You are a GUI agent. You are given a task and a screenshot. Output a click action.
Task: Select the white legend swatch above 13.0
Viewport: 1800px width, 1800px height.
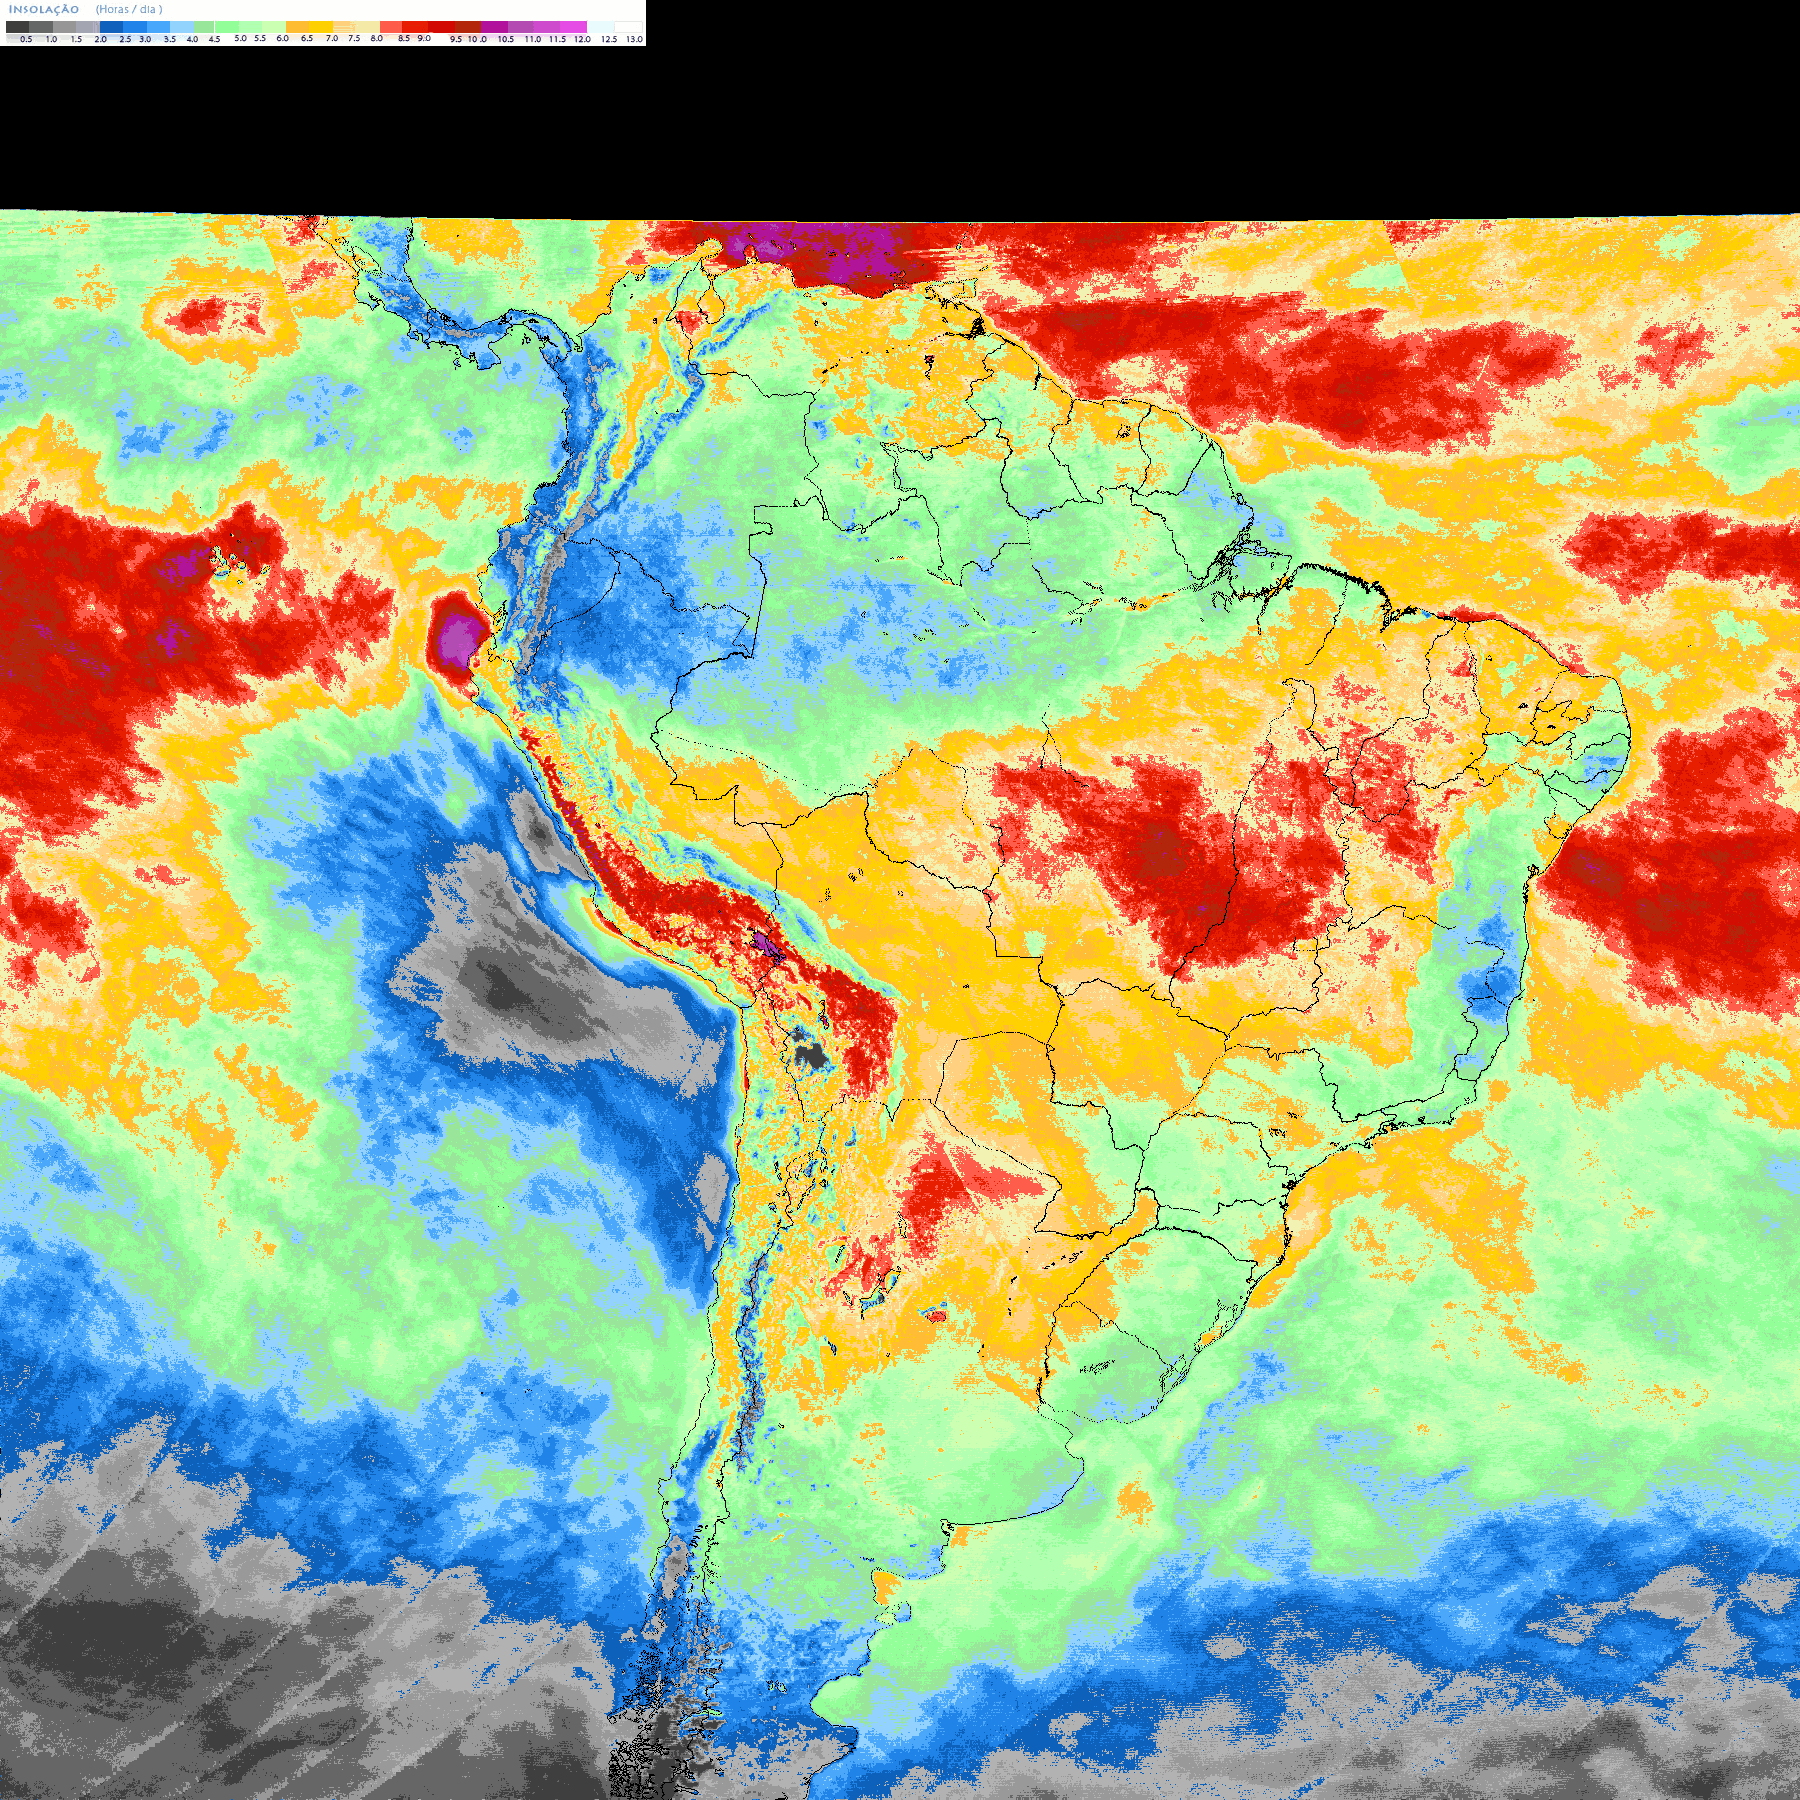click(628, 27)
